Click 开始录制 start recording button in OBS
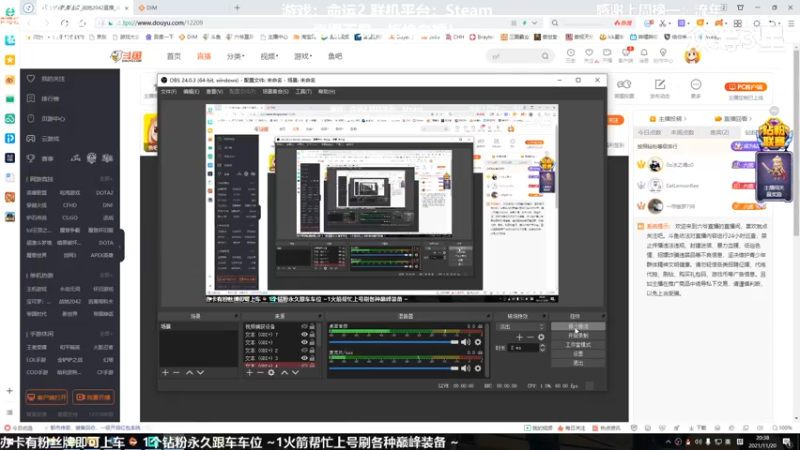800x450 pixels. (x=578, y=336)
